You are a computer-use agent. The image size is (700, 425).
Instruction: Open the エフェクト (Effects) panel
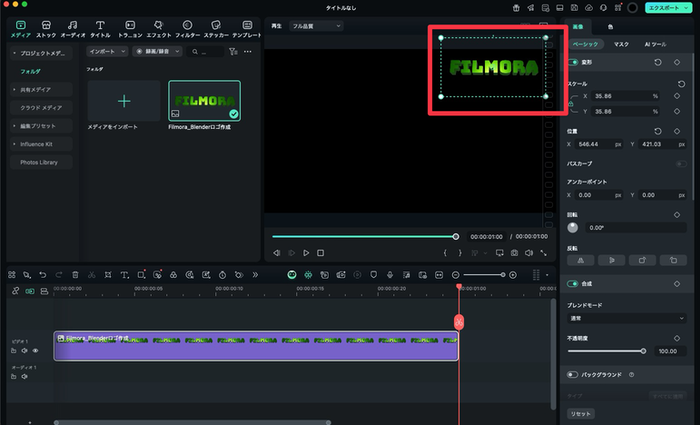[159, 28]
